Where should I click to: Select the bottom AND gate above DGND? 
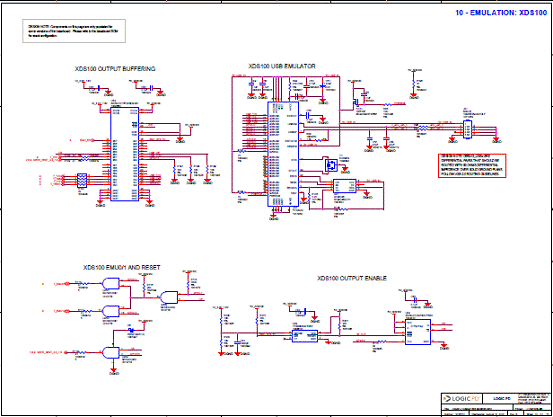(111, 353)
